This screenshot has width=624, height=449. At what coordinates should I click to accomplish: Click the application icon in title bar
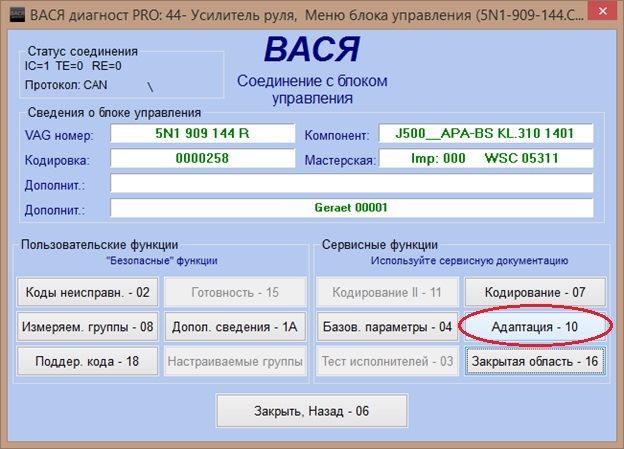17,15
